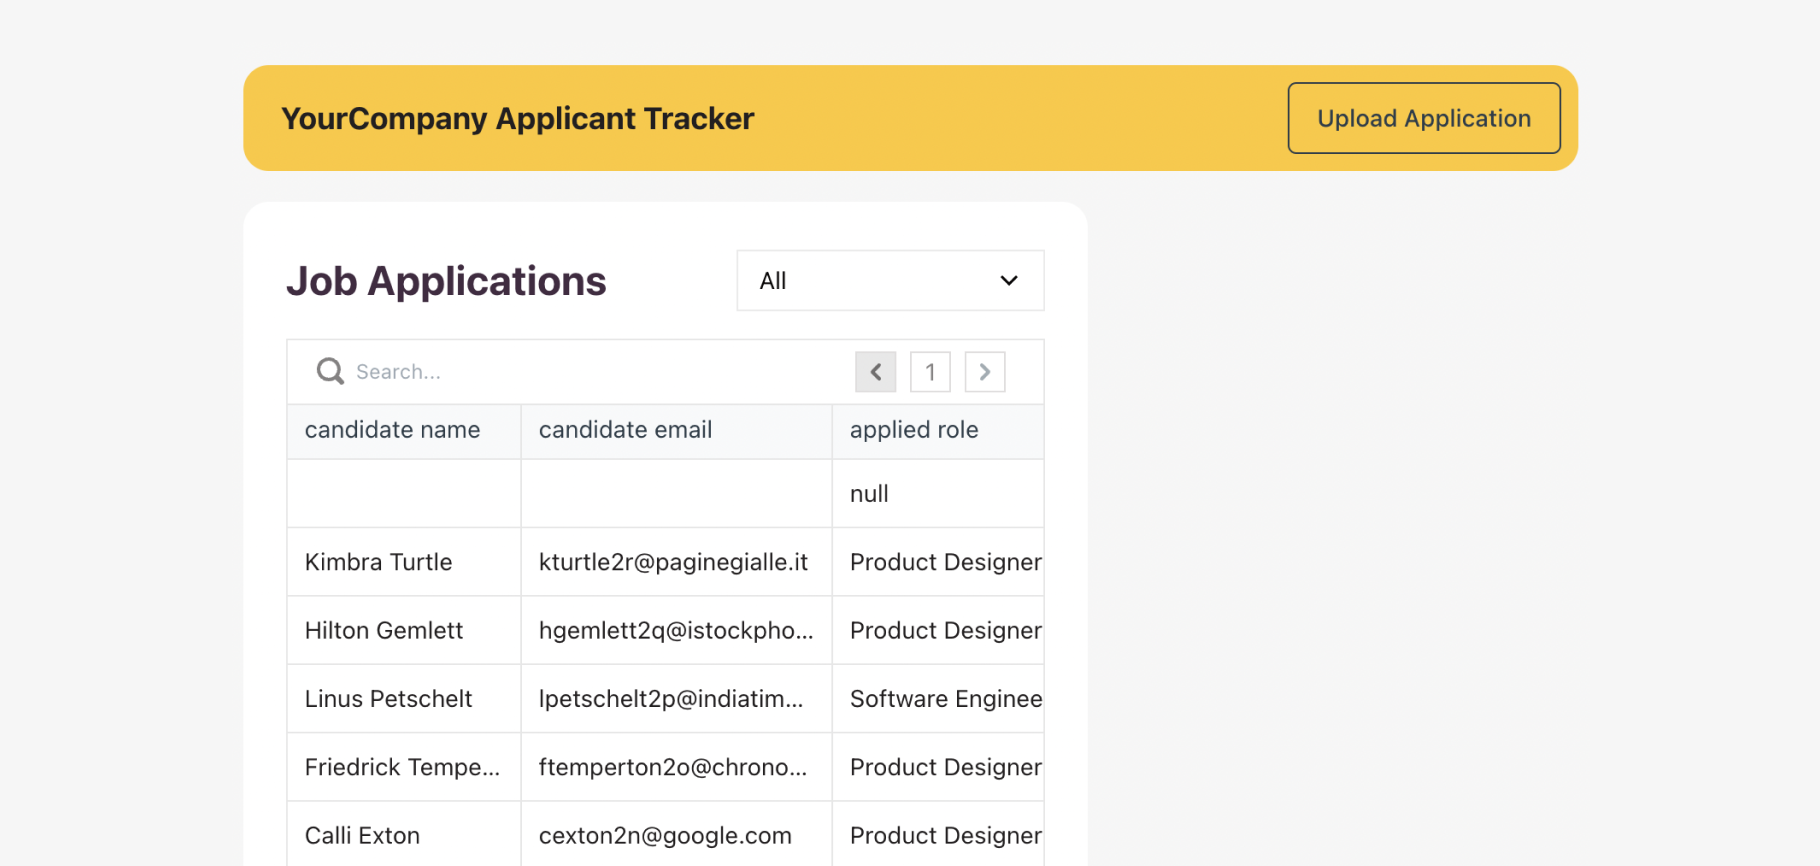Click the page number 1 box

coord(930,372)
